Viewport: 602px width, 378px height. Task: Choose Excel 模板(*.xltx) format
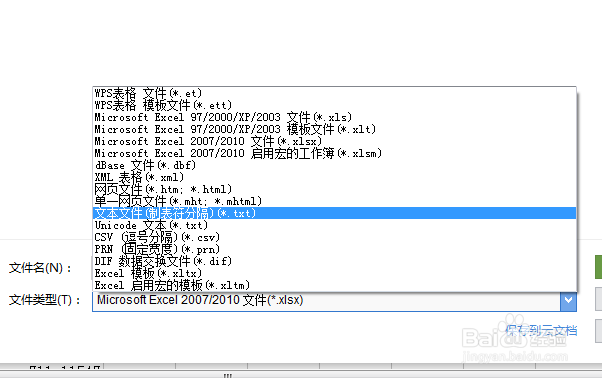pyautogui.click(x=334, y=273)
